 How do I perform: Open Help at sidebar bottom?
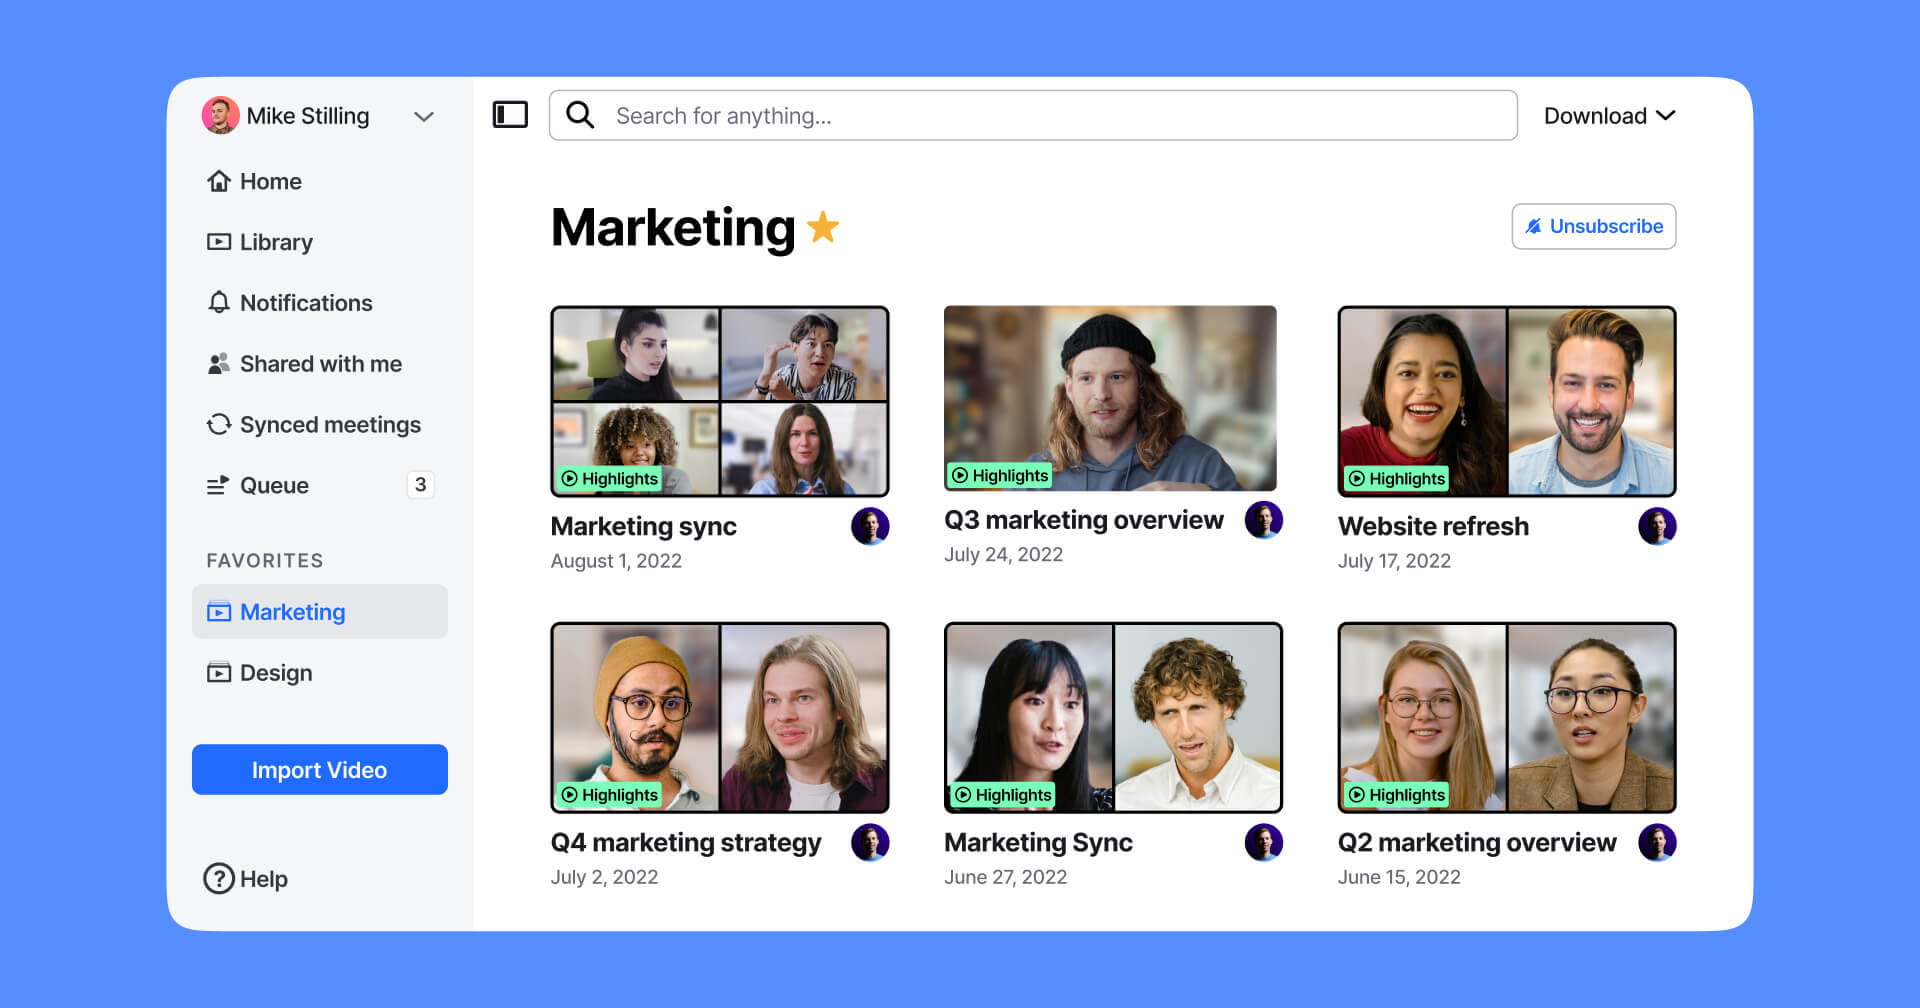tap(246, 878)
